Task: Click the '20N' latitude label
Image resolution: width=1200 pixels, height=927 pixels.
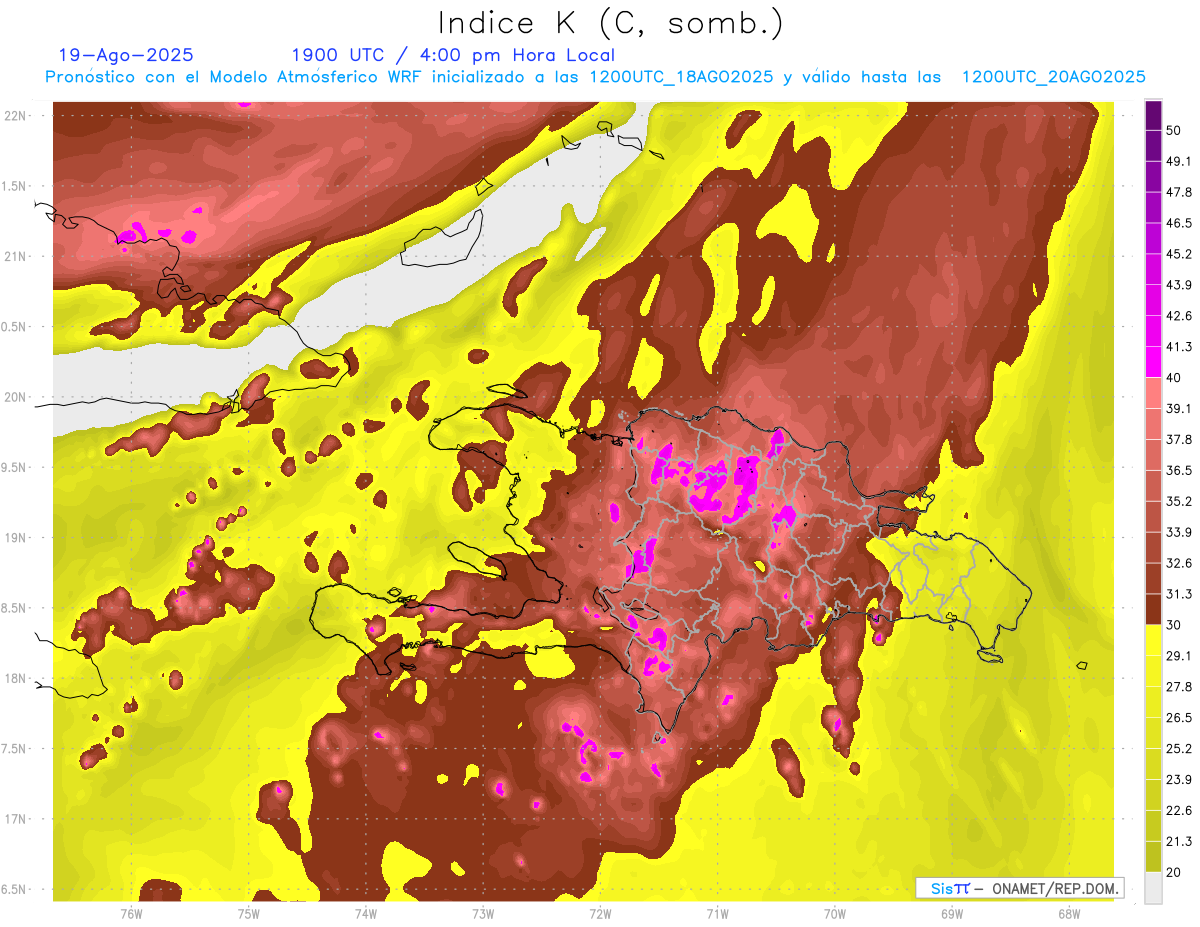Action: (14, 398)
